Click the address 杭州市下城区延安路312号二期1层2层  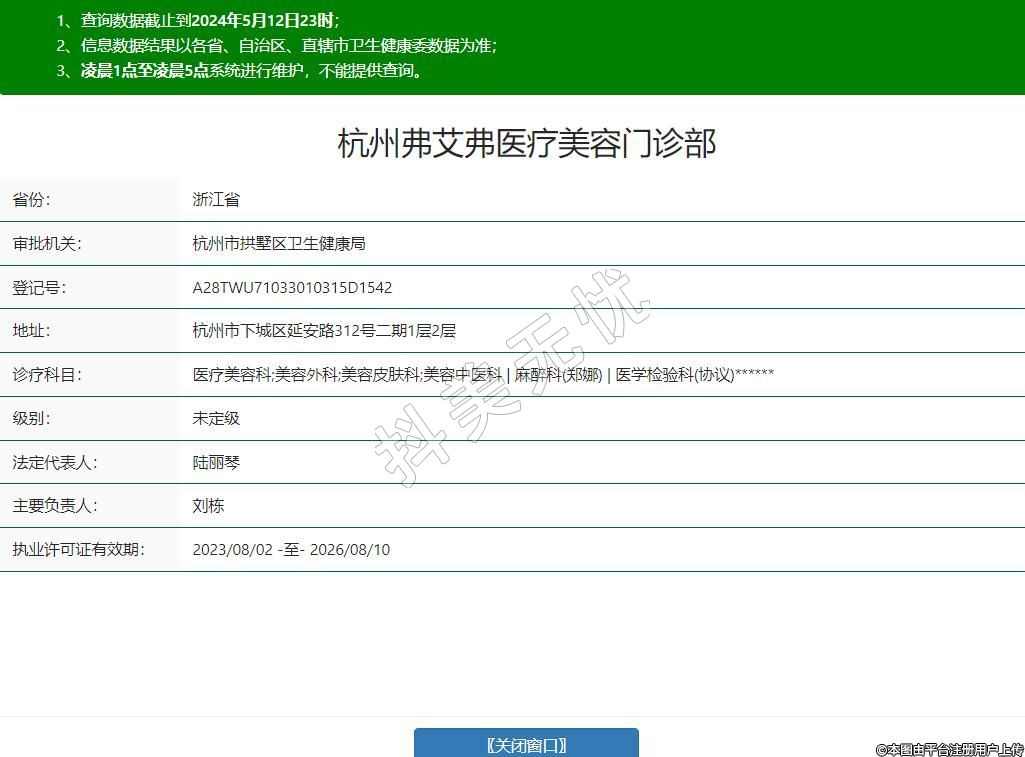tap(324, 331)
